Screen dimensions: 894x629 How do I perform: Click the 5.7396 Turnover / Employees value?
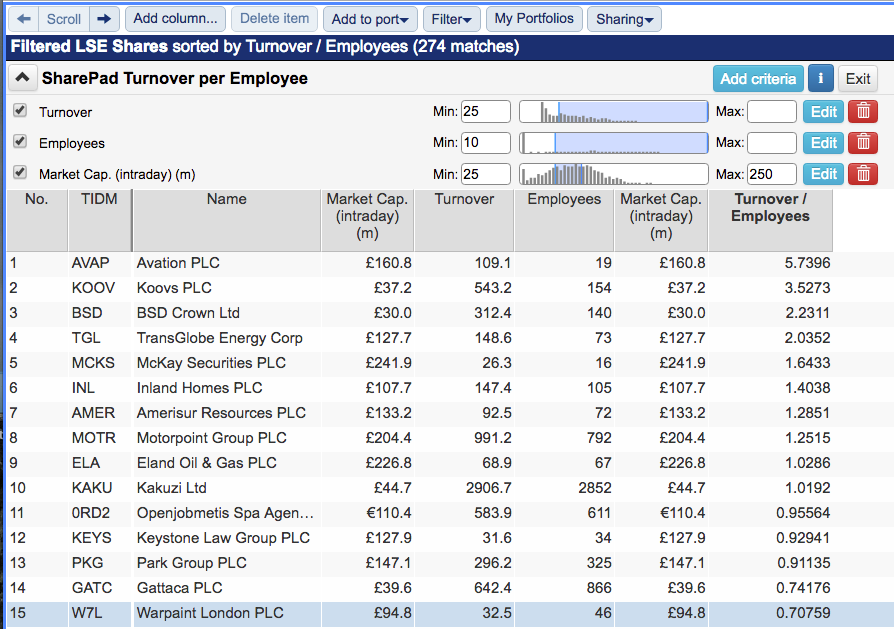(807, 263)
